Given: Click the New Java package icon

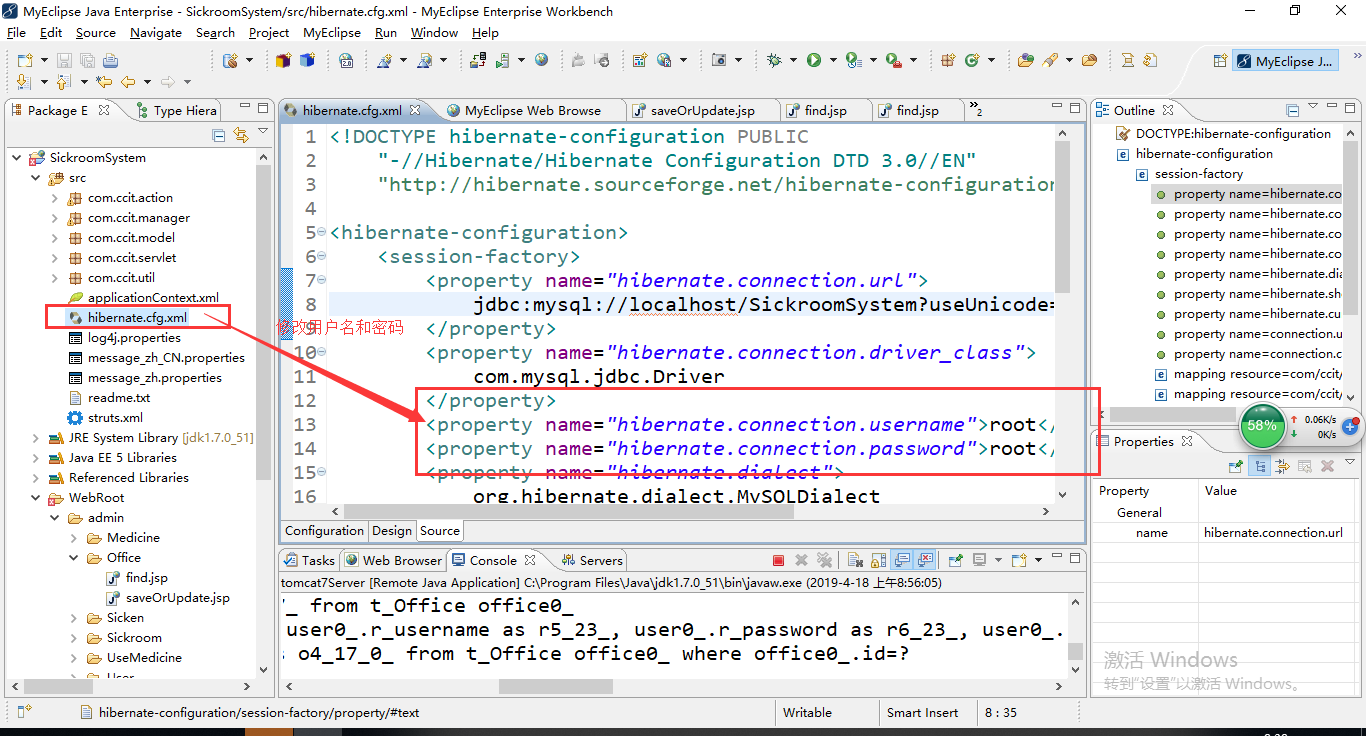Looking at the screenshot, I should click(x=947, y=61).
